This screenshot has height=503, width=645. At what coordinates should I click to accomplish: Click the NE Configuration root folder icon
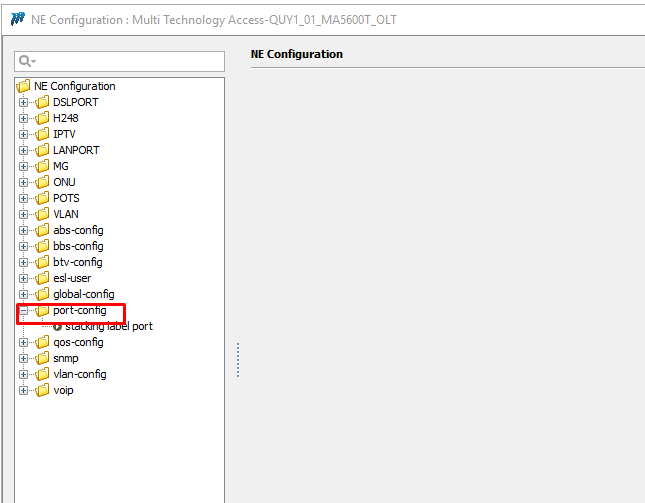tap(24, 86)
